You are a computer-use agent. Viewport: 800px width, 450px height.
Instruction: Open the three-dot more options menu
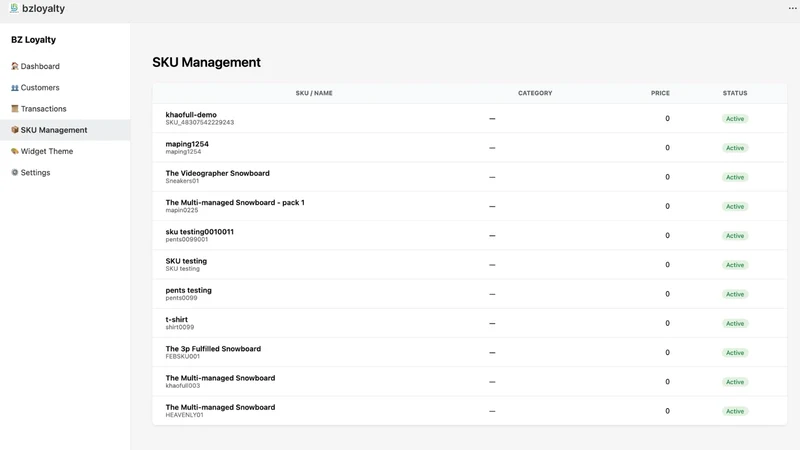point(792,8)
